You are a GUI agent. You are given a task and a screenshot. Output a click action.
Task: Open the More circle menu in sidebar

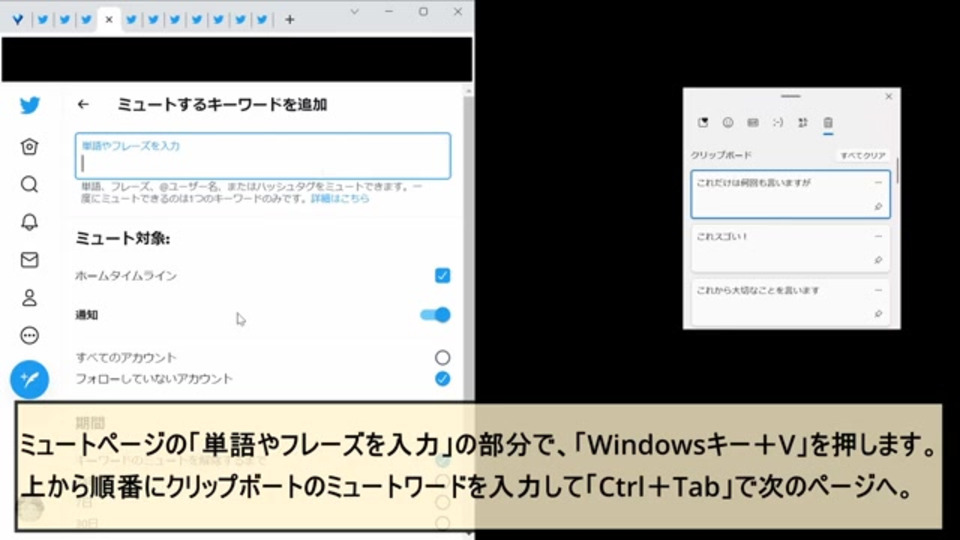[x=29, y=336]
